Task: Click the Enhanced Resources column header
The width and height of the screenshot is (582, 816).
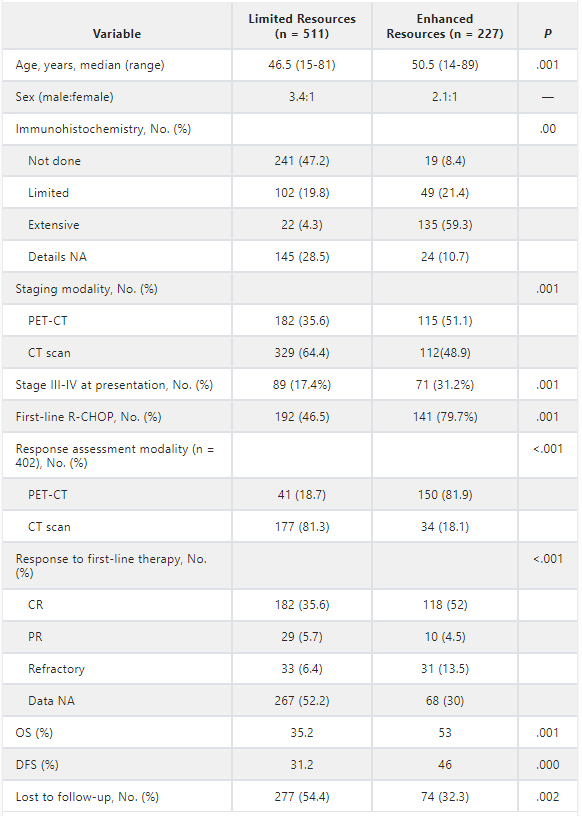Action: [x=445, y=26]
